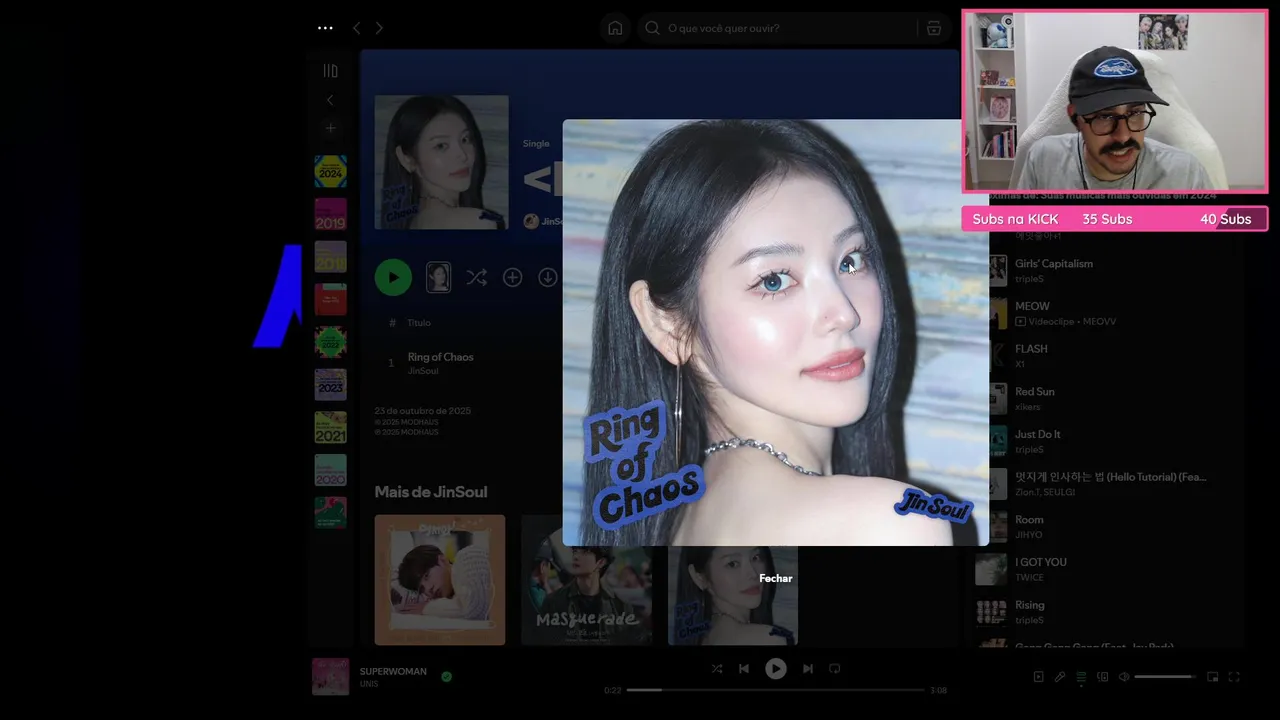Open the SUPERWOMAN now-playing cover
Image resolution: width=1280 pixels, height=720 pixels.
331,677
